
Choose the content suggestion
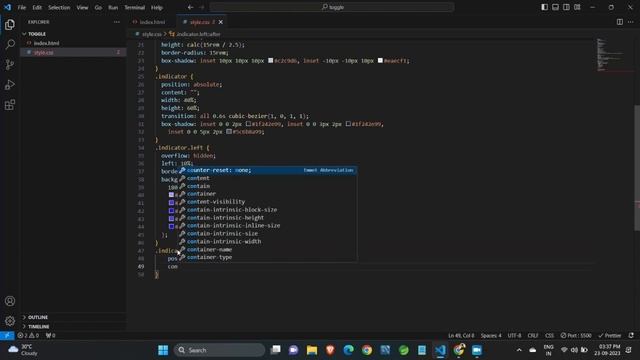click(267, 178)
